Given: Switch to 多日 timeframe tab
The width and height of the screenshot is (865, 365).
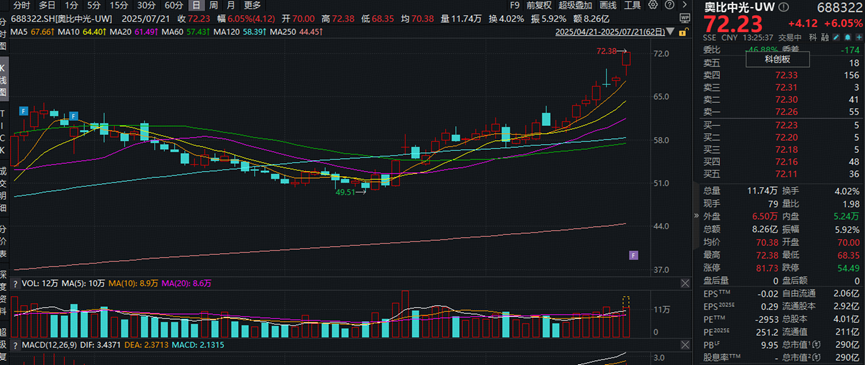Looking at the screenshot, I should coord(47,6).
